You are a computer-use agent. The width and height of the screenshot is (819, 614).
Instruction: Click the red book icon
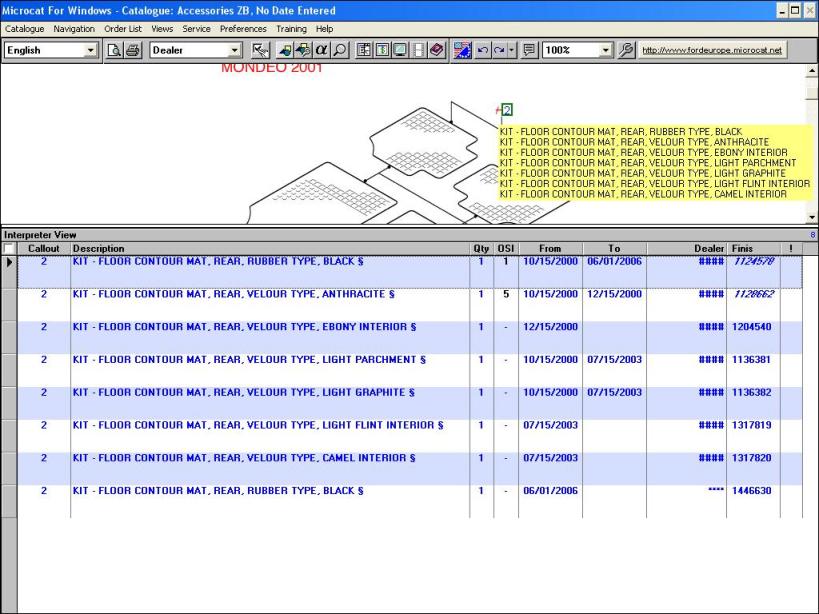pos(437,50)
